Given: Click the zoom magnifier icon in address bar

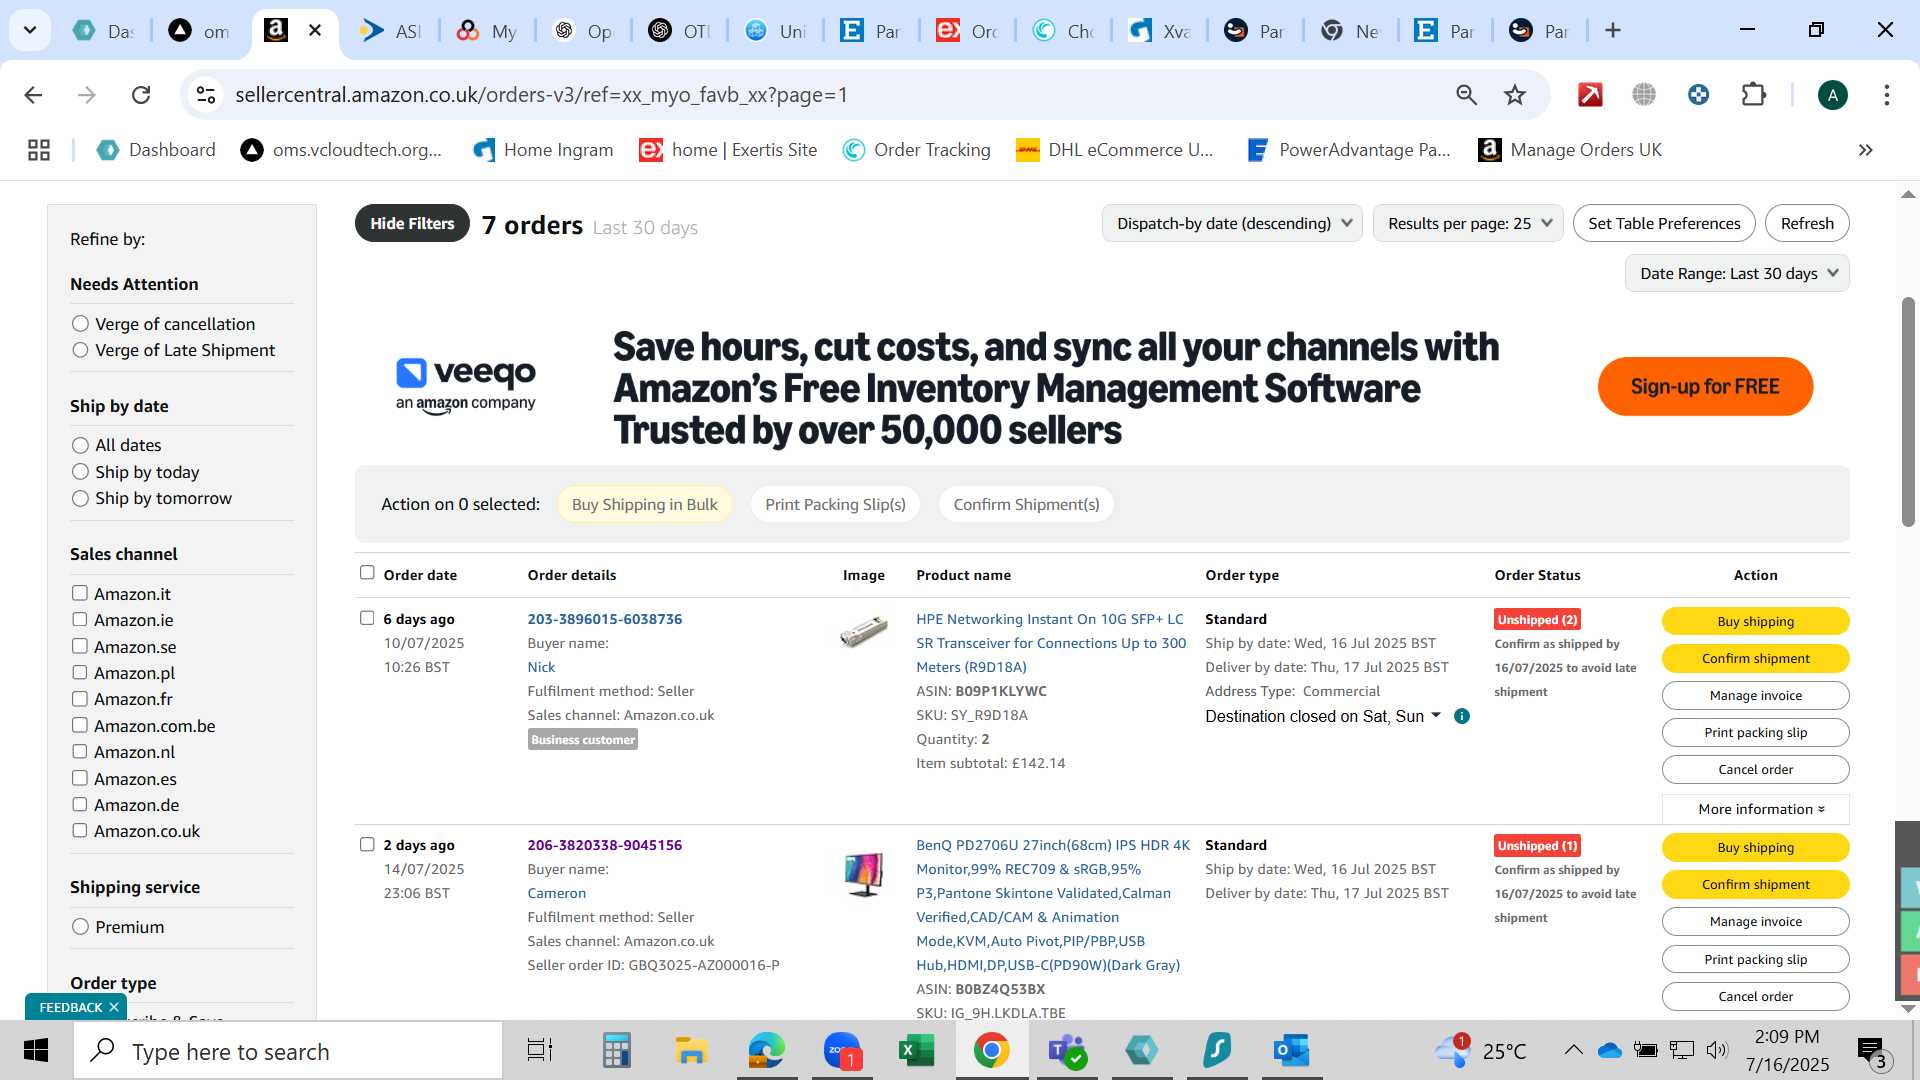Looking at the screenshot, I should [x=1466, y=95].
